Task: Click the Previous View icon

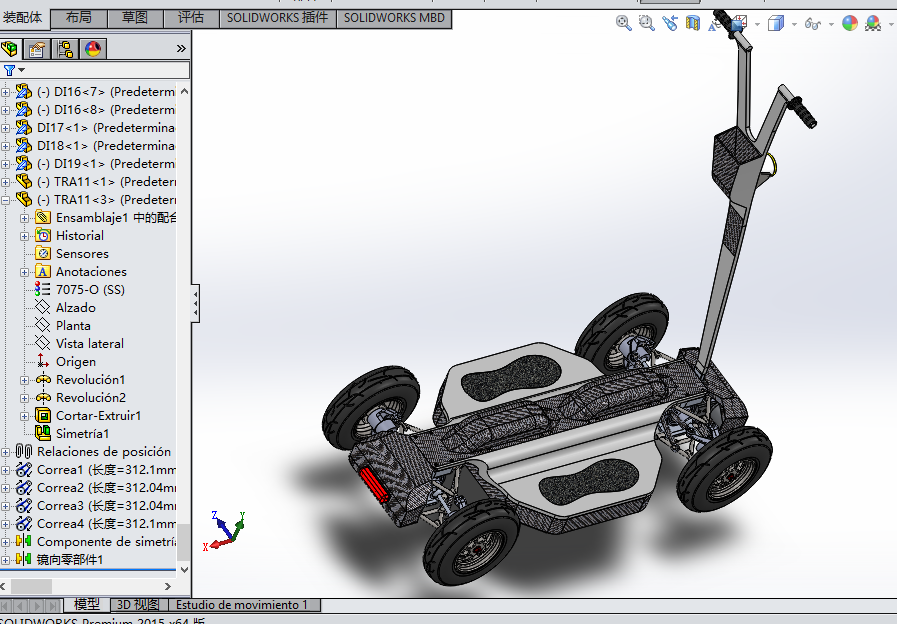Action: [669, 23]
